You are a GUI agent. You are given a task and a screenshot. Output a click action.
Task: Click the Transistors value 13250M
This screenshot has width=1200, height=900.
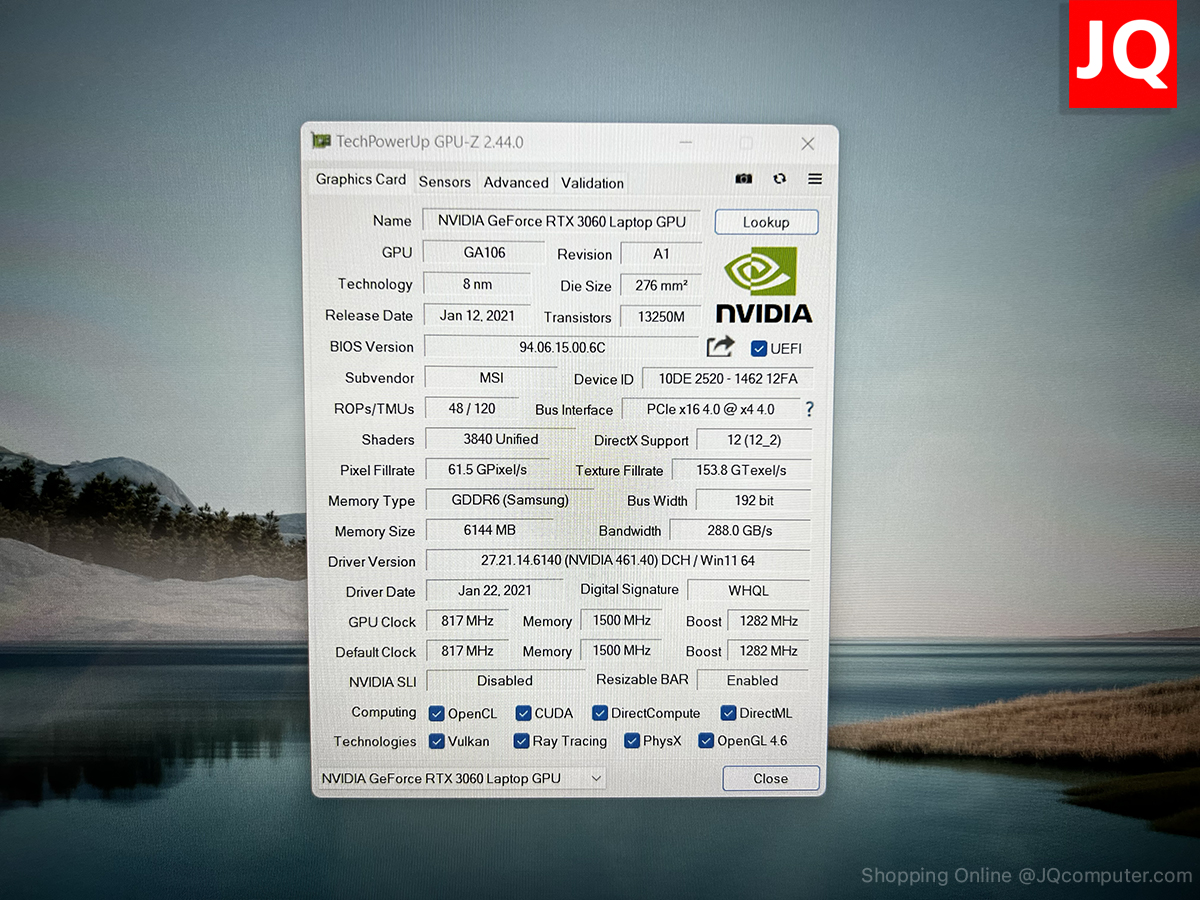click(x=661, y=317)
